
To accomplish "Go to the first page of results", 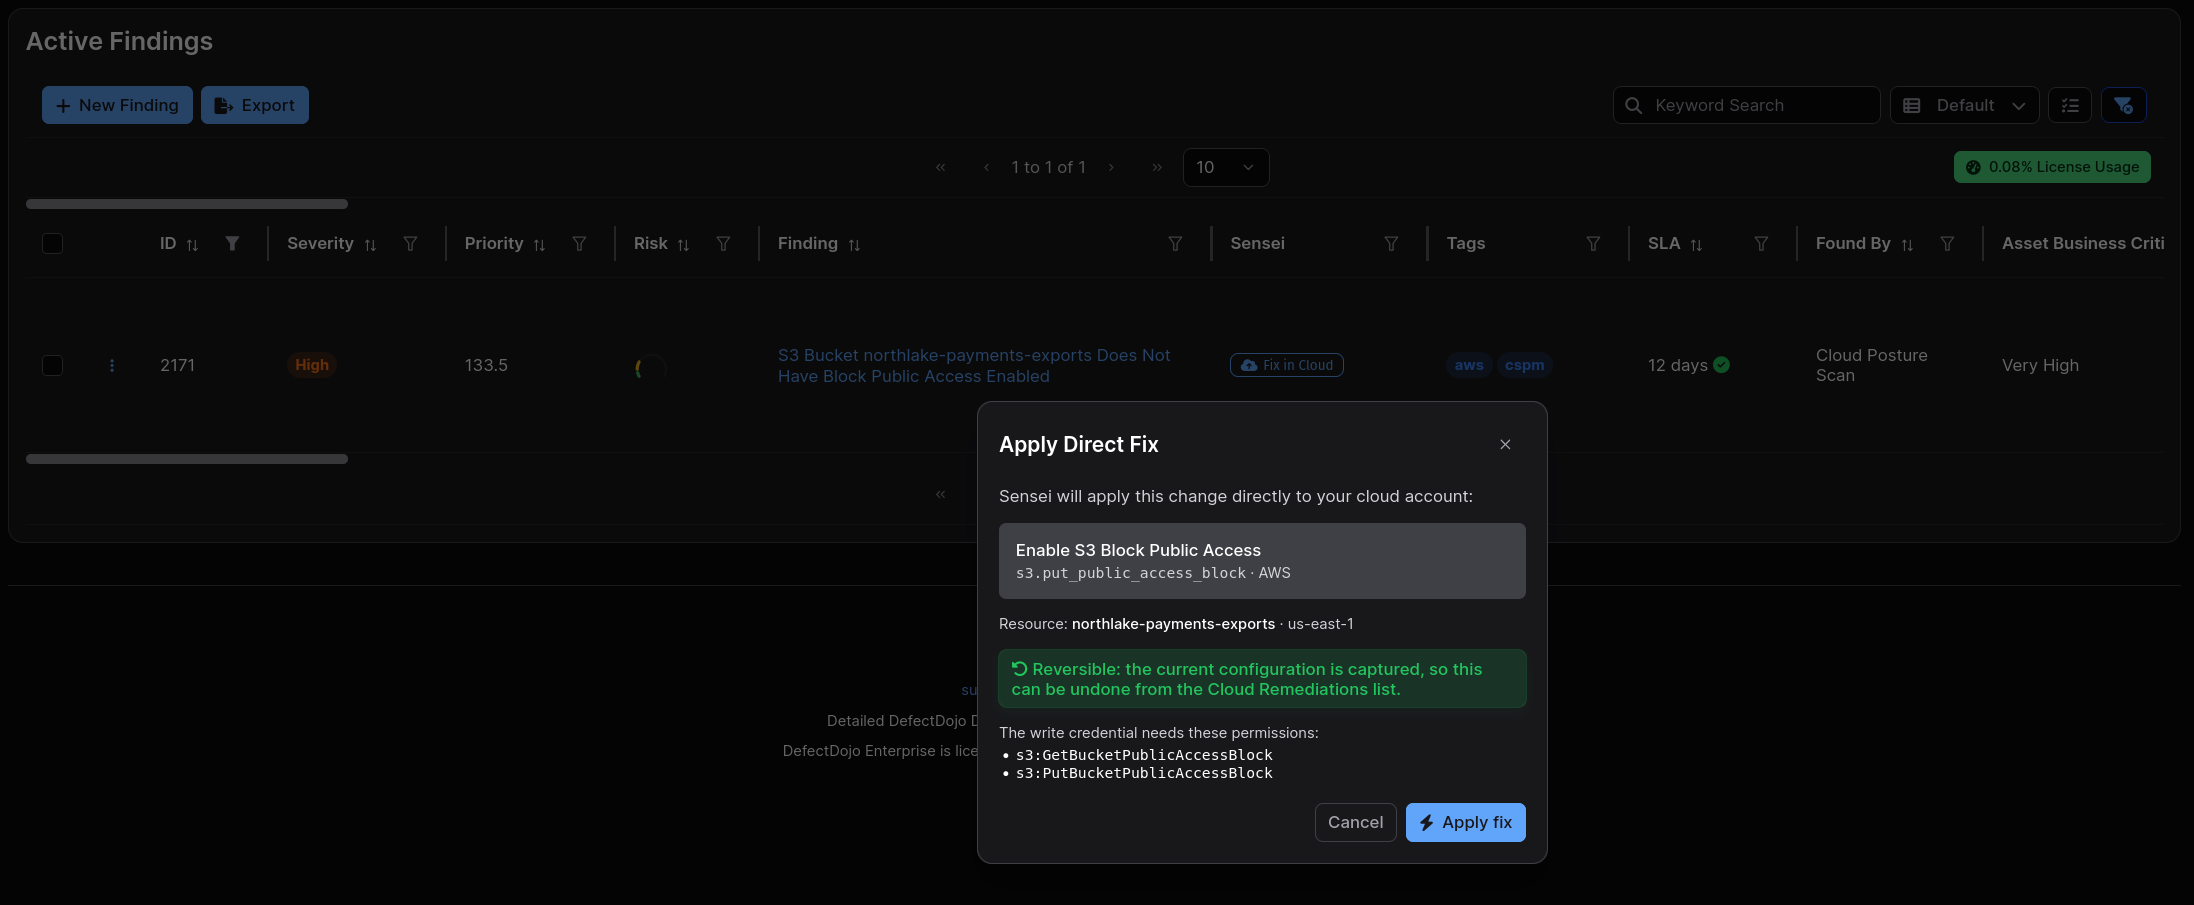I will click(x=940, y=167).
